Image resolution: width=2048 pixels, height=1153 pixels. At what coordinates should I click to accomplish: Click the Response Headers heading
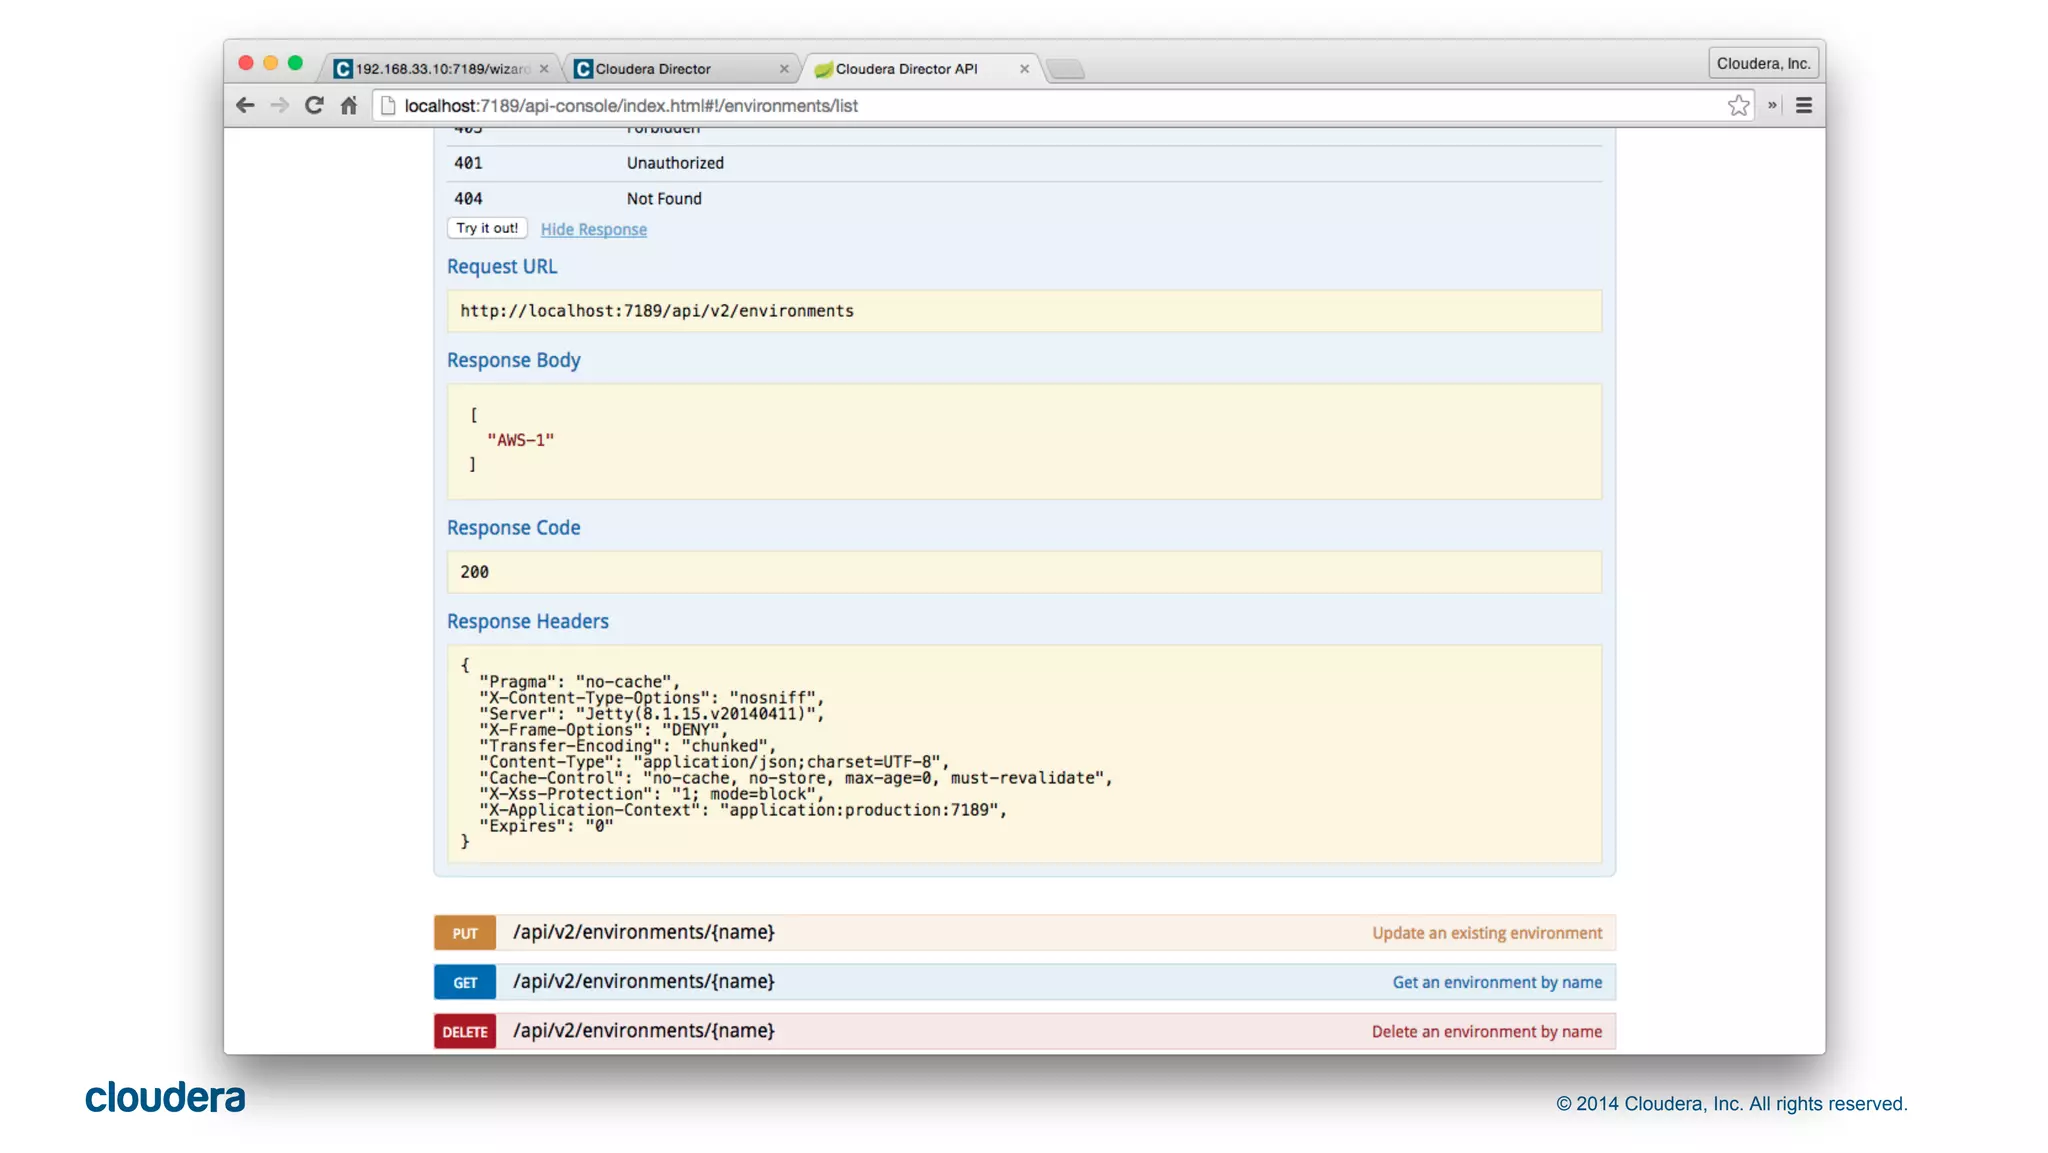[528, 621]
